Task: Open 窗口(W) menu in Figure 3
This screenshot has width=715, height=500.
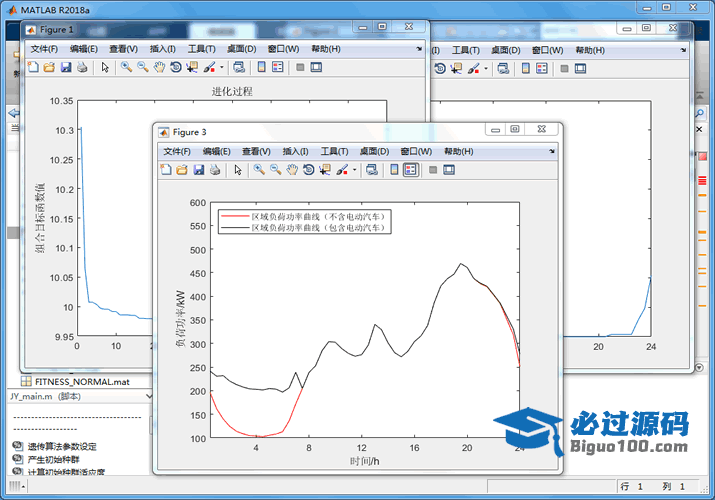Action: [x=416, y=151]
